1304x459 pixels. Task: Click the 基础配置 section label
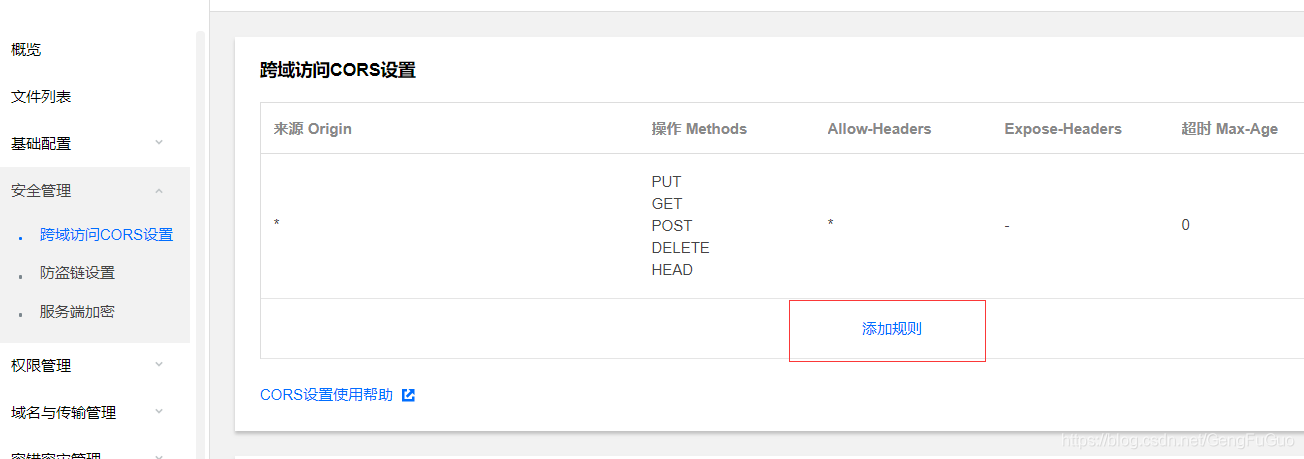[41, 143]
